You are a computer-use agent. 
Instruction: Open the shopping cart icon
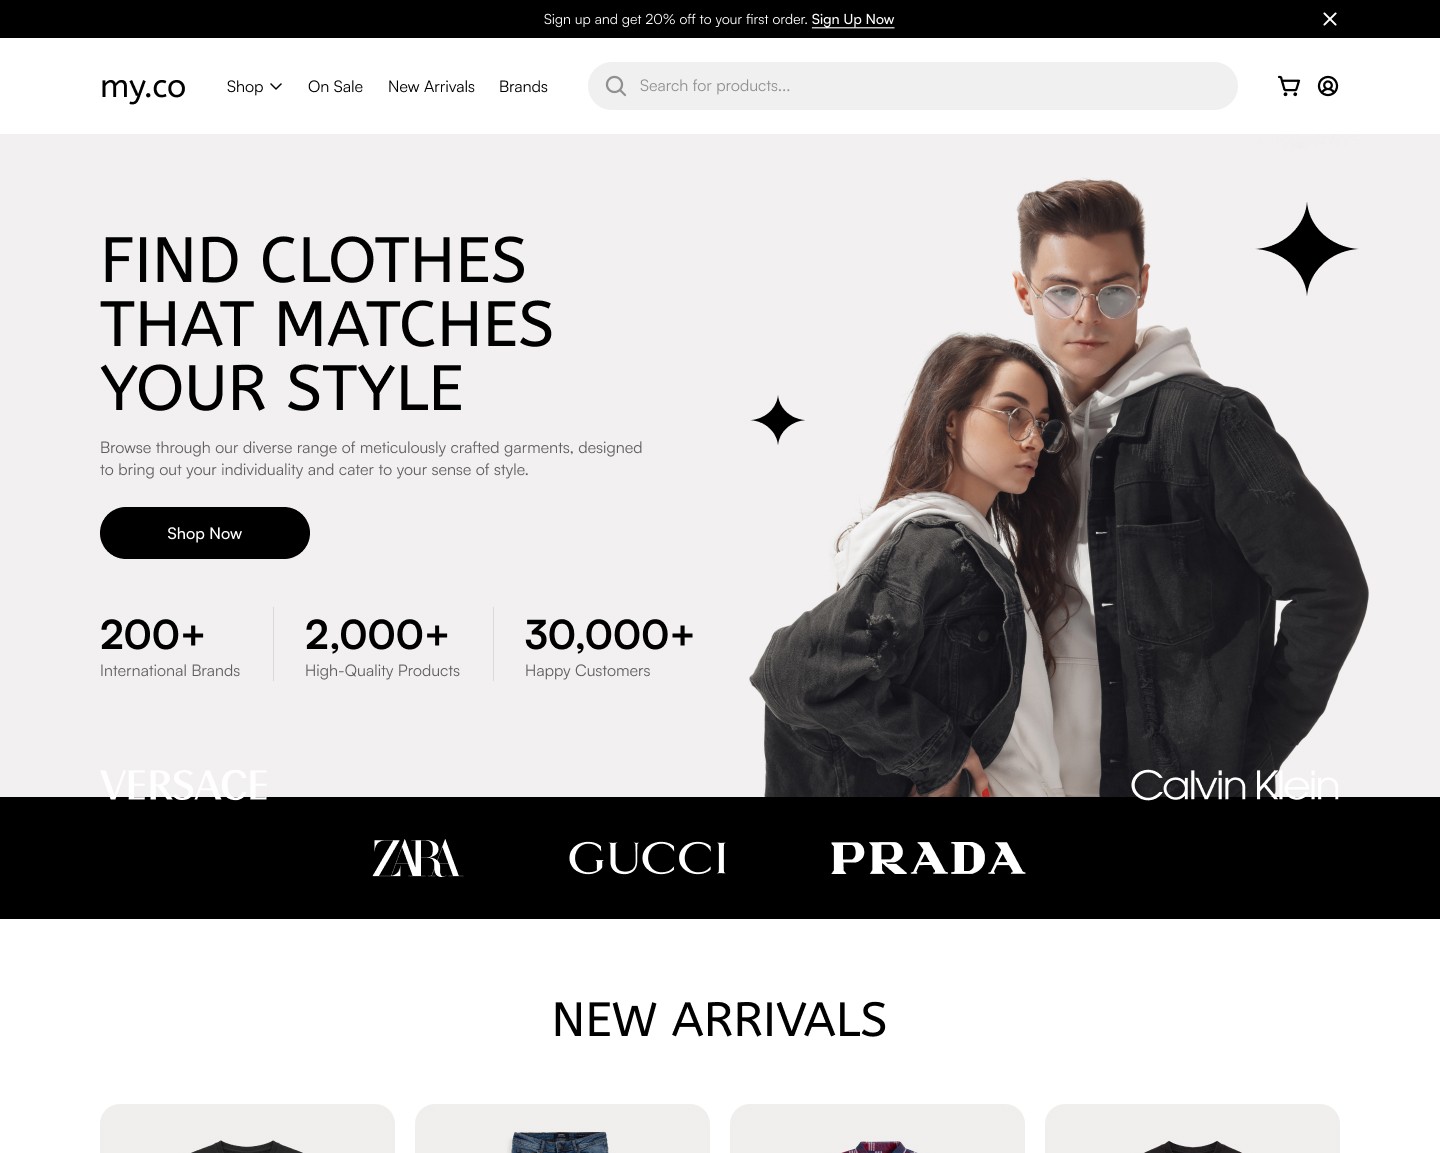tap(1289, 86)
